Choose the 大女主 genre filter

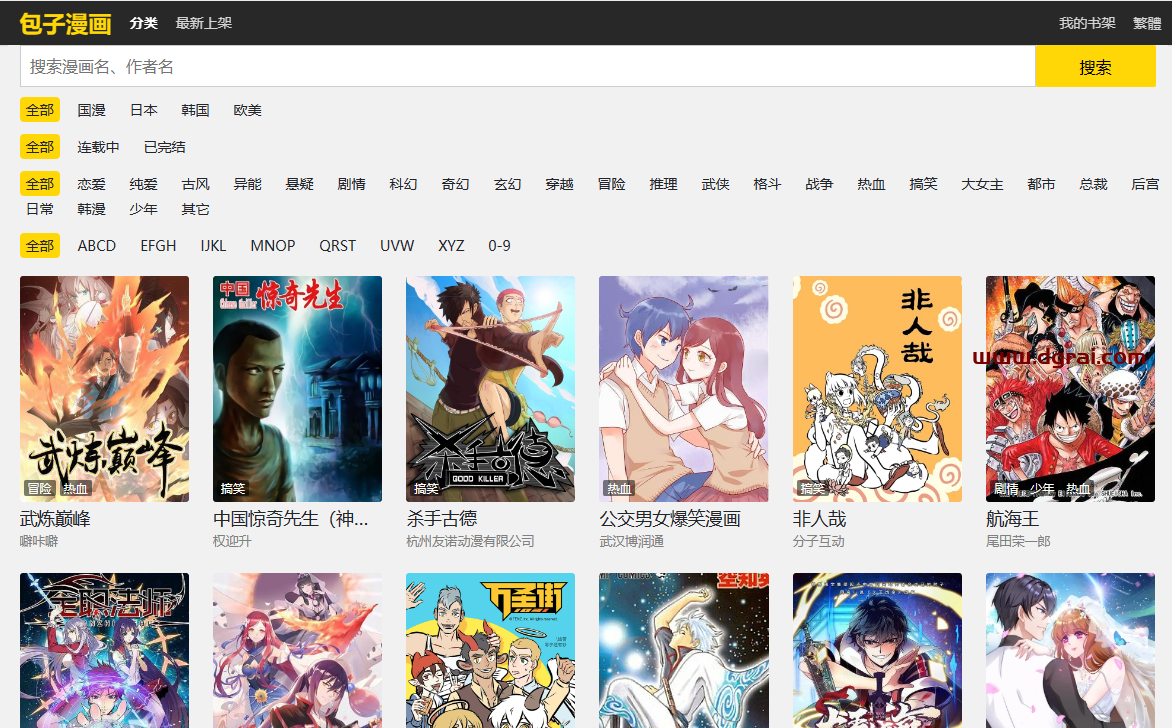pos(982,184)
